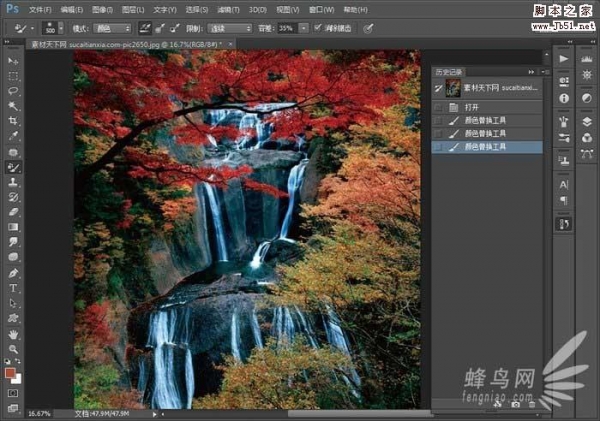
Task: Click the history snapshot thumbnail
Action: (453, 89)
